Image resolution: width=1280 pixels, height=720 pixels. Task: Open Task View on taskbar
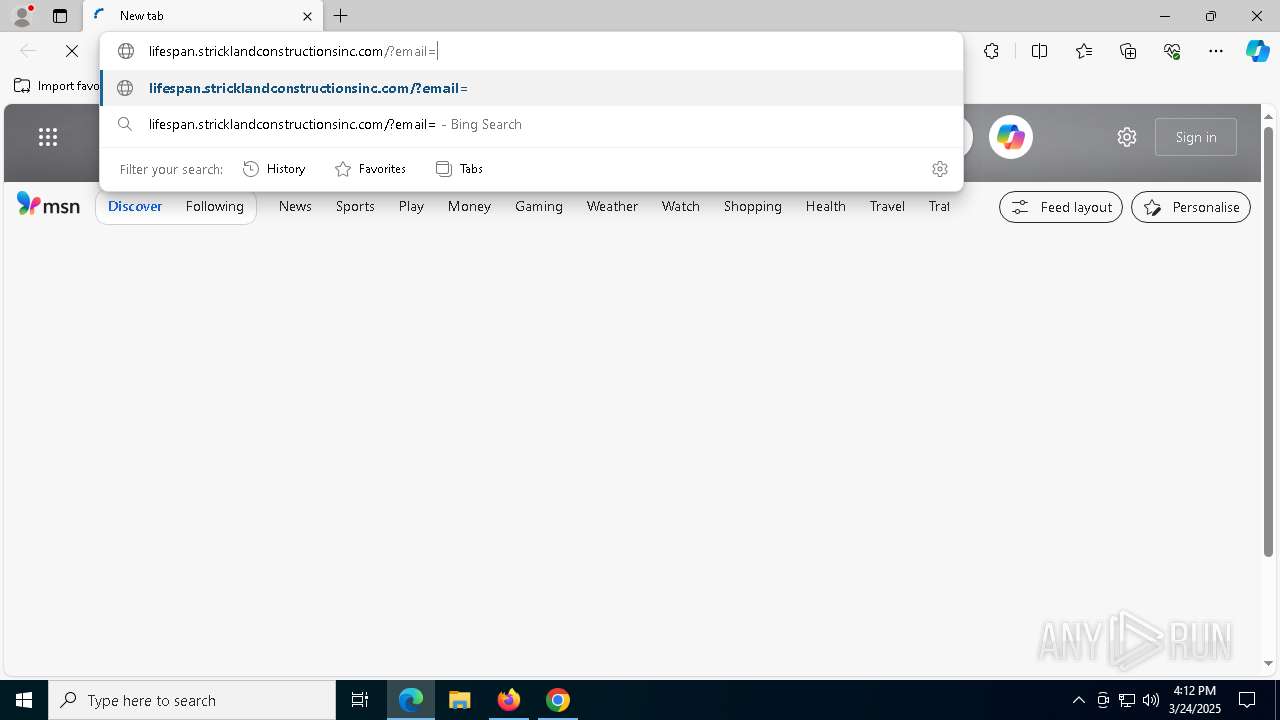[360, 700]
